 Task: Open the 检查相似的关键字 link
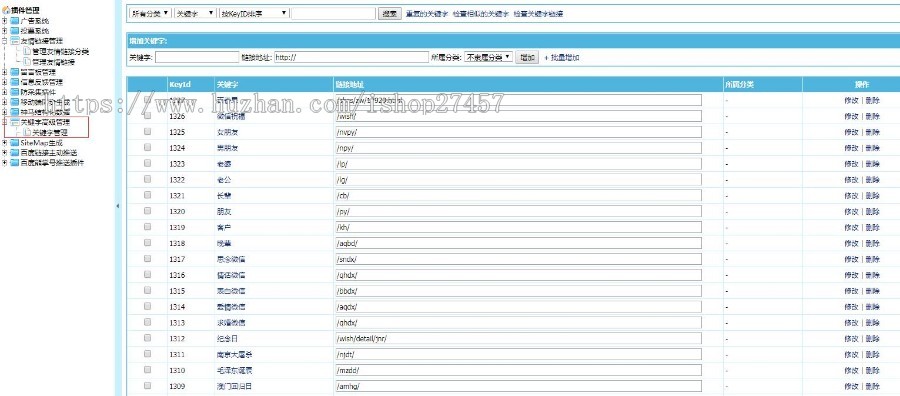click(x=480, y=14)
